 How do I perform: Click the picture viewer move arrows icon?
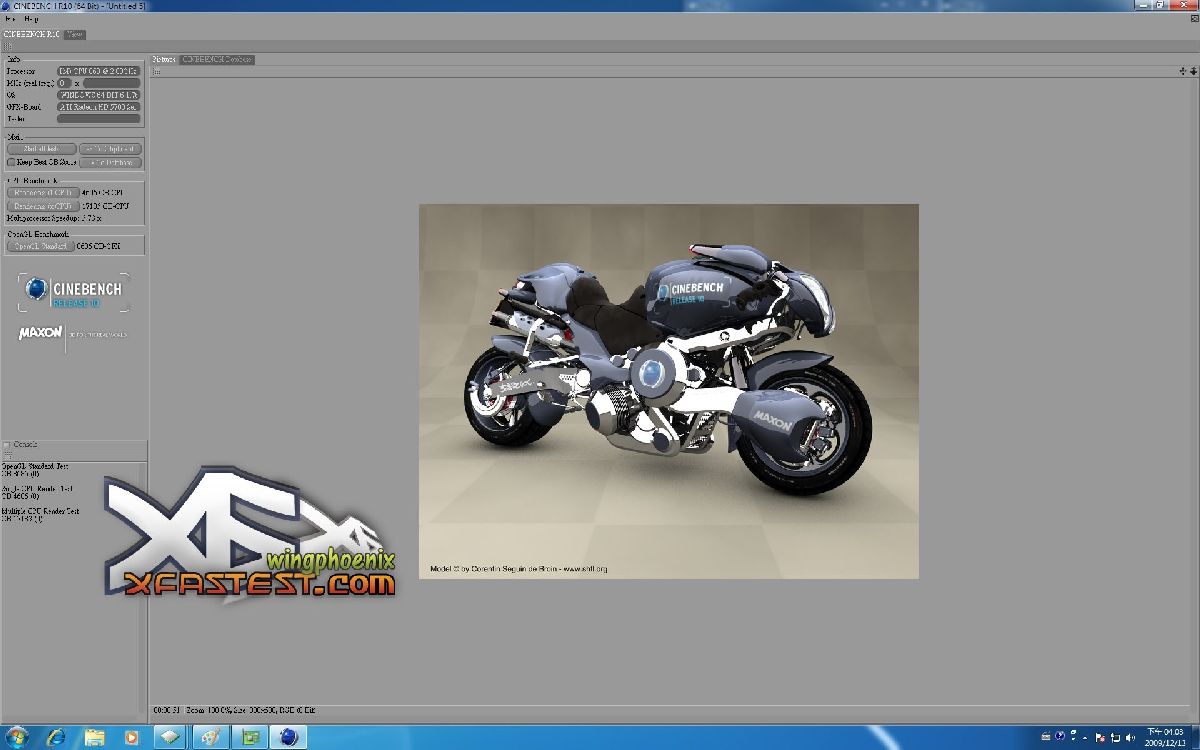1182,71
